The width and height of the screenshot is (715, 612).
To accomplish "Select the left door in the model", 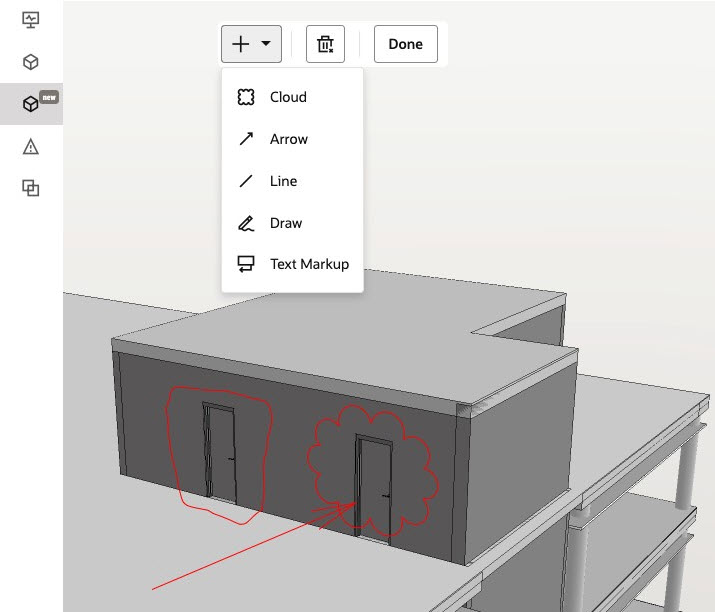I will pos(220,453).
